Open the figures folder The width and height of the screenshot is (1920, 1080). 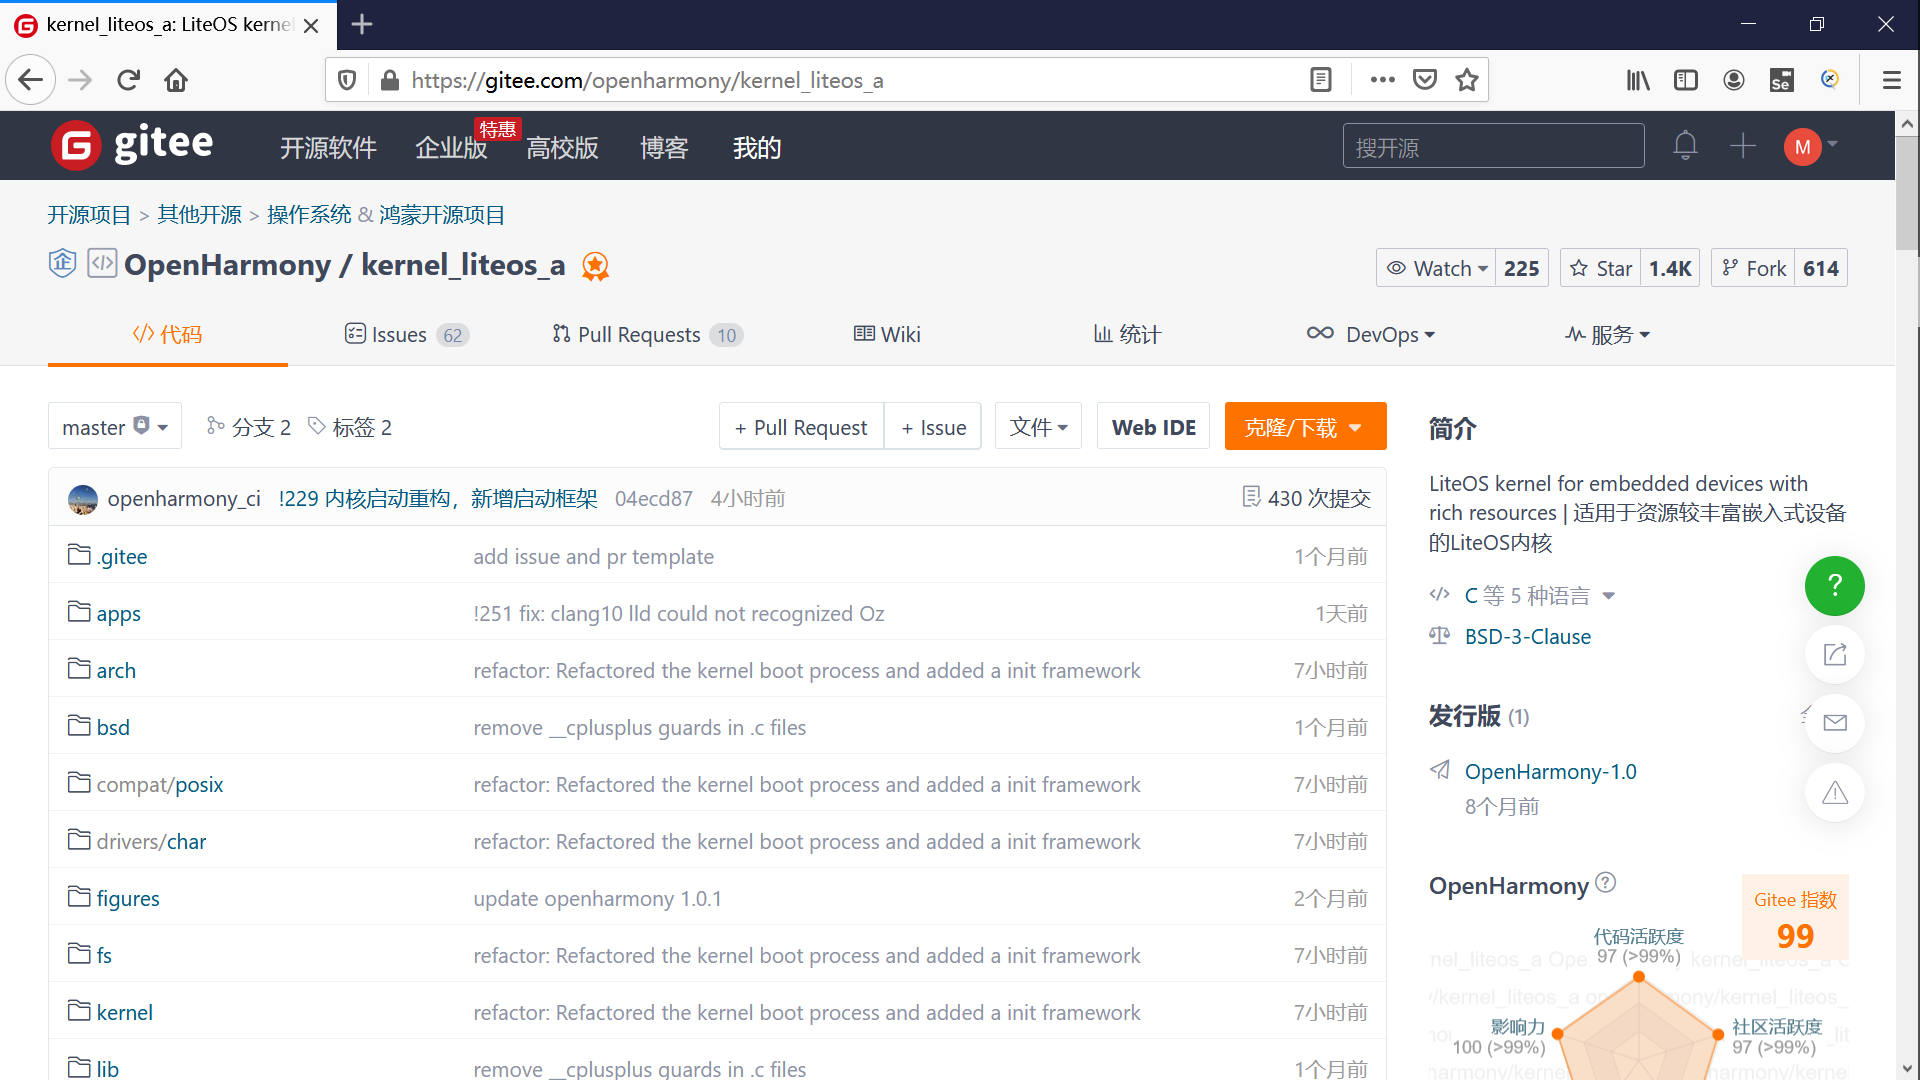(x=128, y=898)
